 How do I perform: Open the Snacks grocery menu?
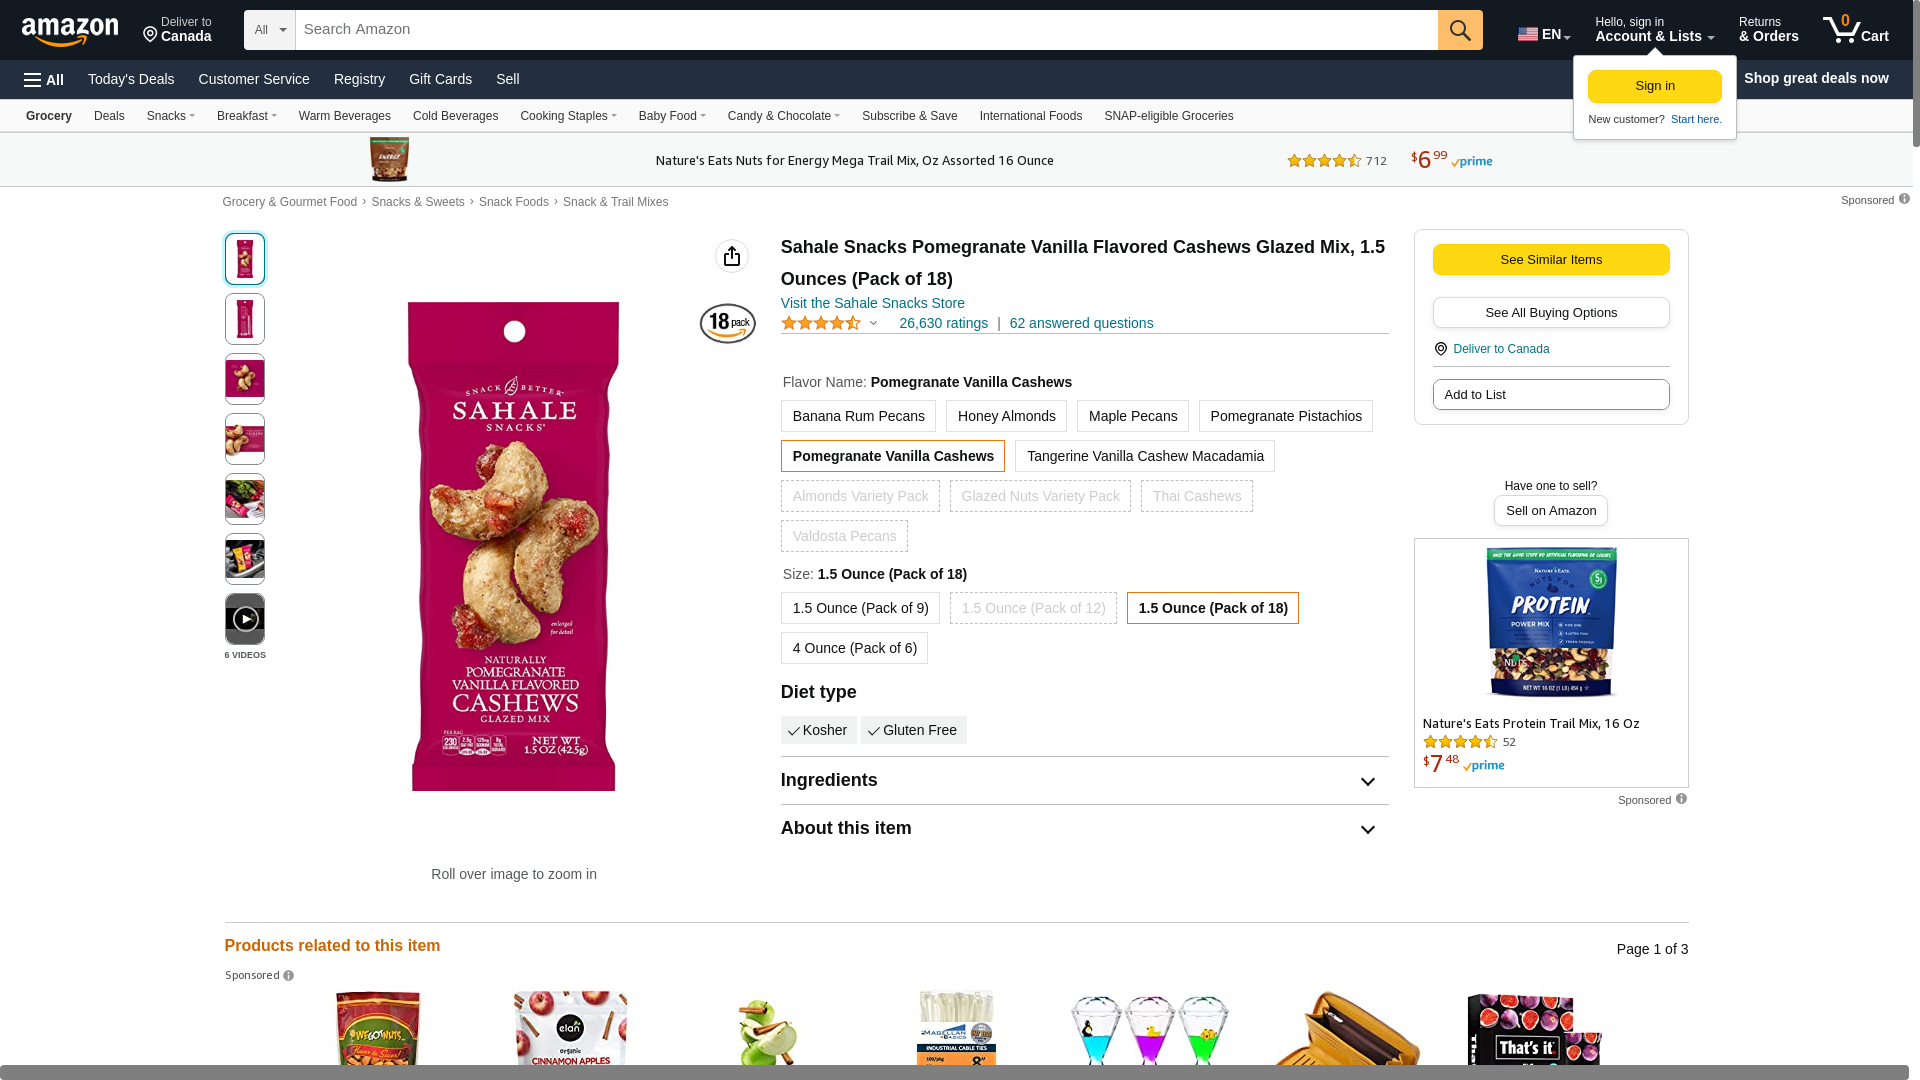pos(170,116)
